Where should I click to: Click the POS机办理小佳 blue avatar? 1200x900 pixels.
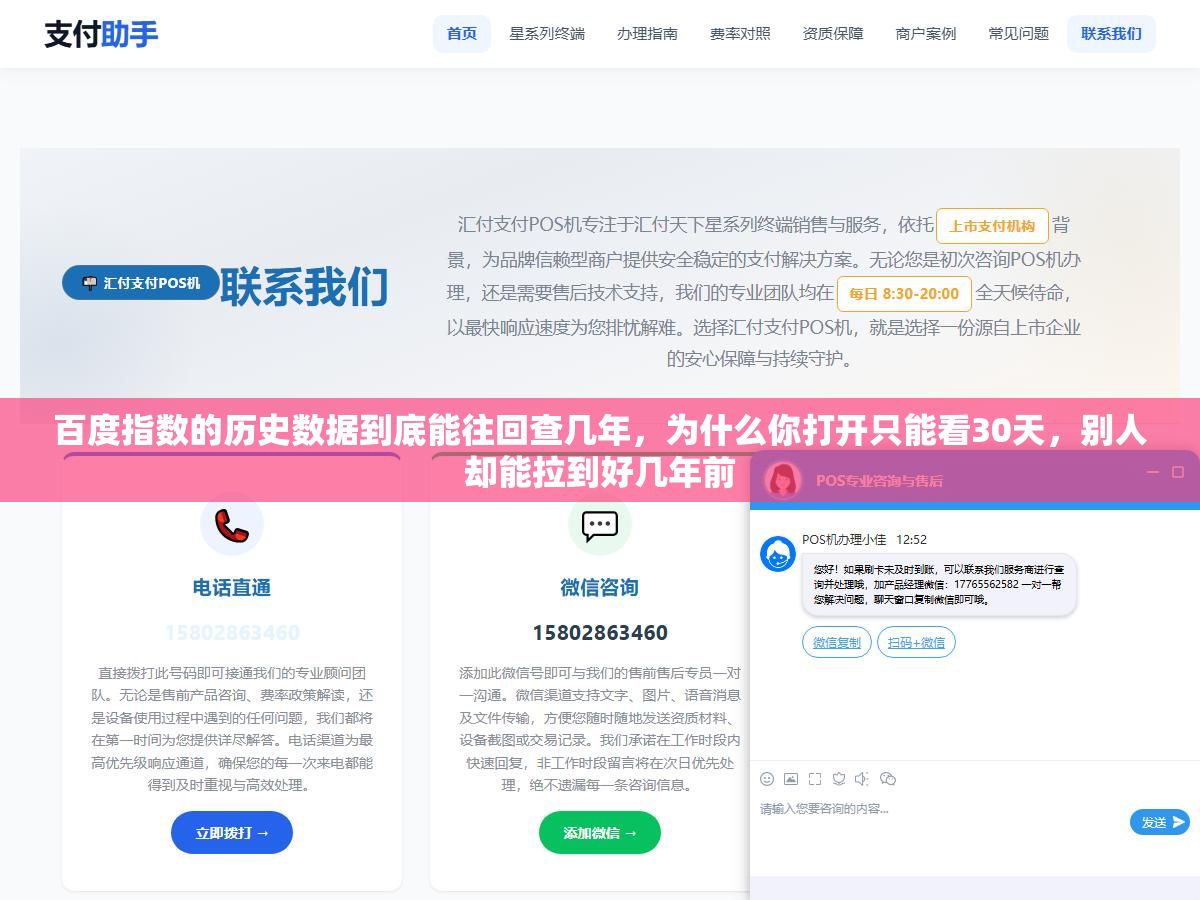(778, 554)
